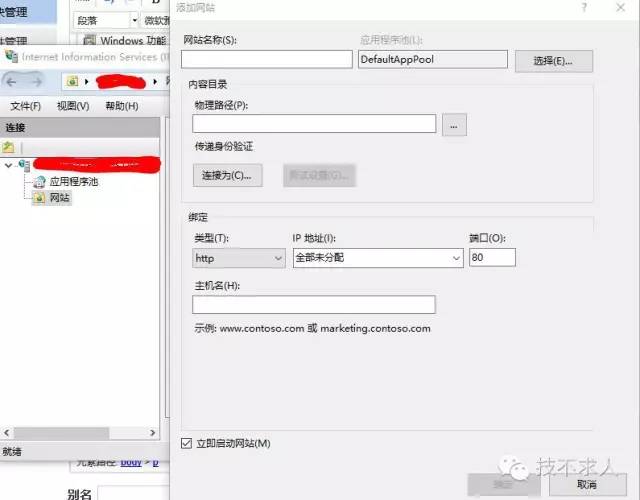Open the IP 地址 全部未分配 dropdown
The image size is (640, 500).
pos(378,258)
